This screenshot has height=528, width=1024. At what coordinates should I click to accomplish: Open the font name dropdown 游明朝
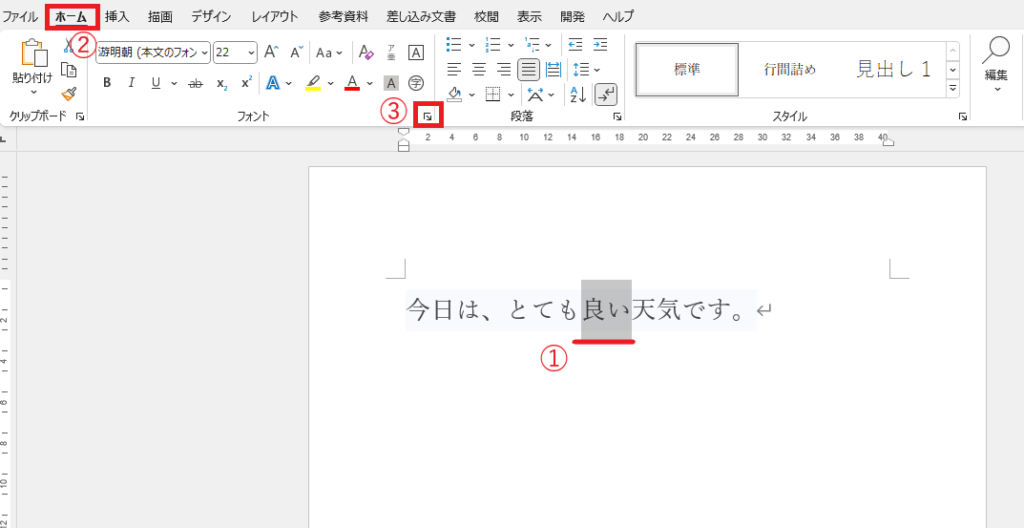[153, 53]
